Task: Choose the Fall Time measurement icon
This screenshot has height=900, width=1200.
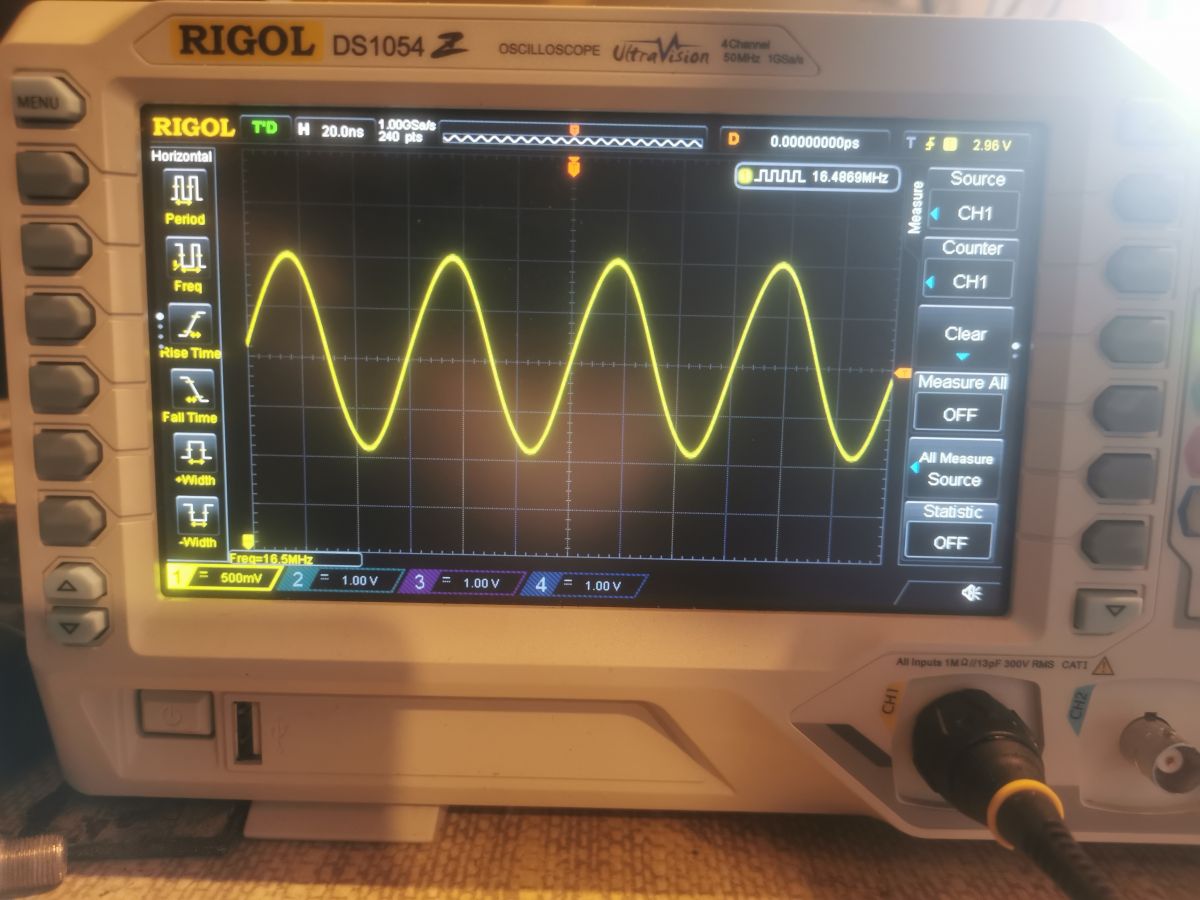Action: (x=191, y=395)
